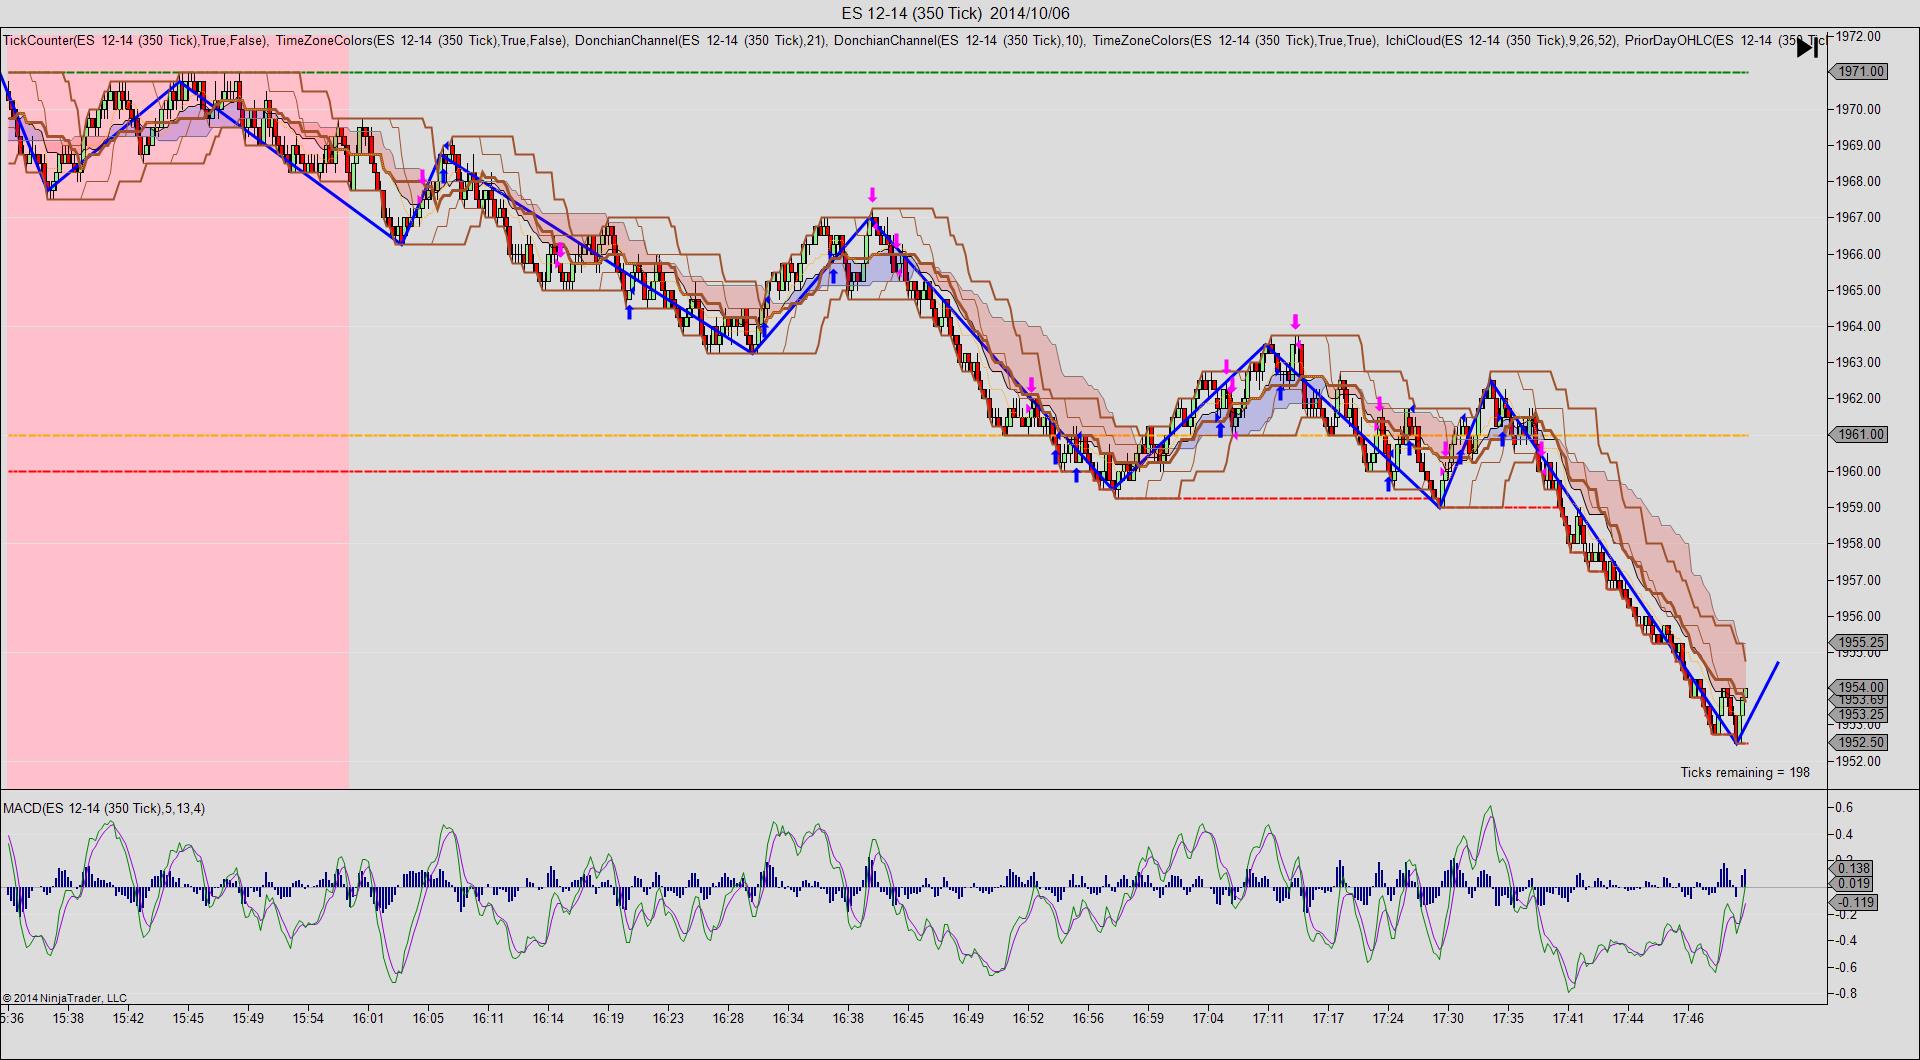Click the 15:38 time axis label
1920x1060 pixels.
(68, 1019)
